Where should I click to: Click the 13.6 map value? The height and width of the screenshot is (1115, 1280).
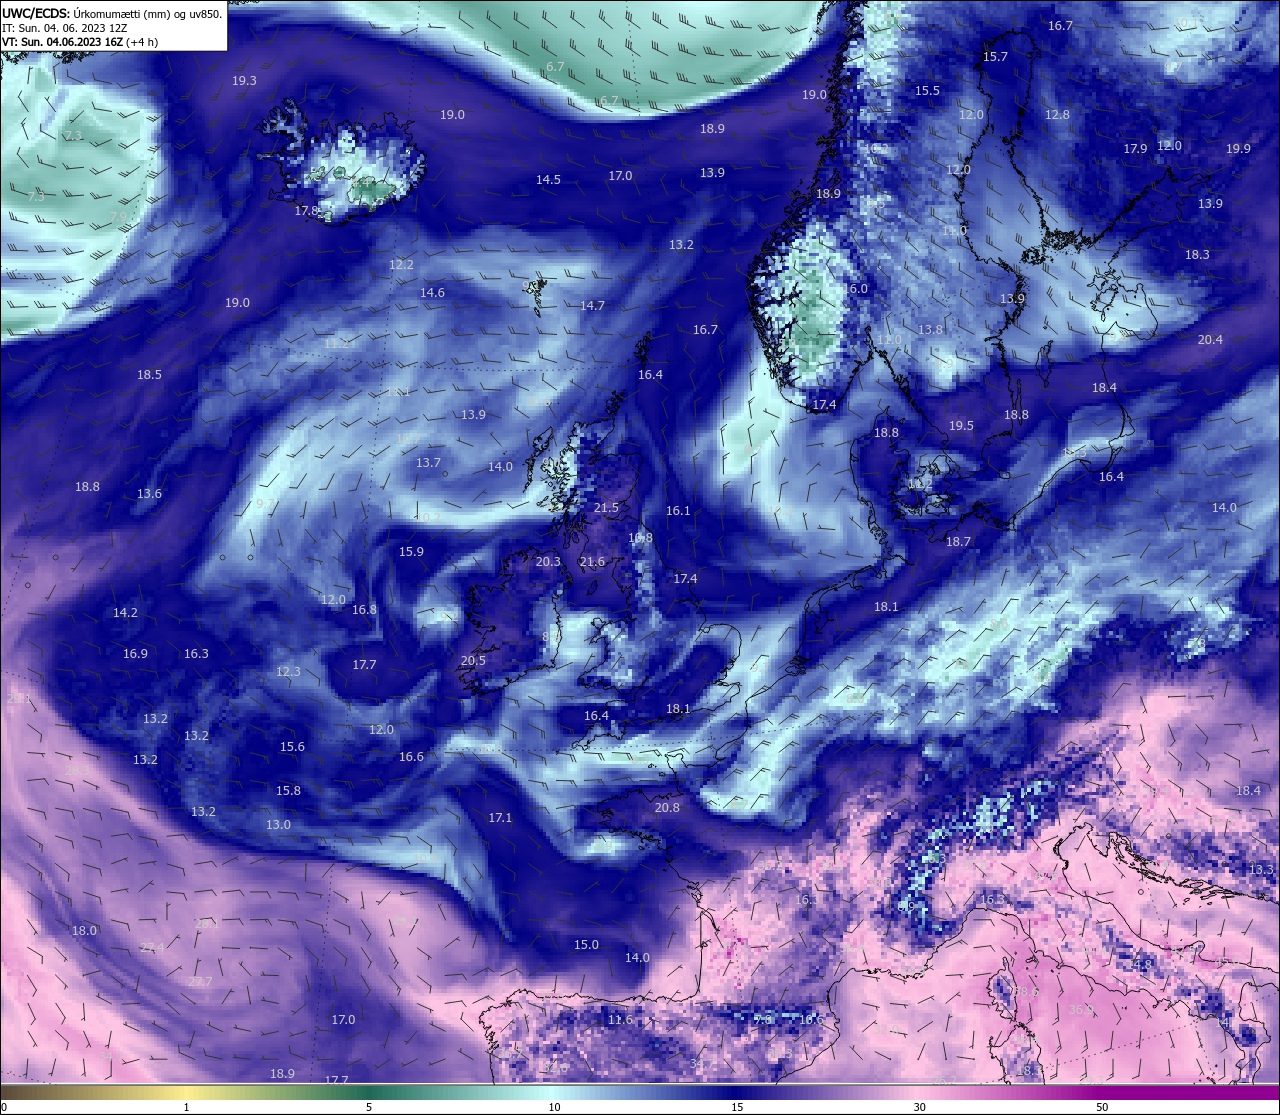[149, 494]
